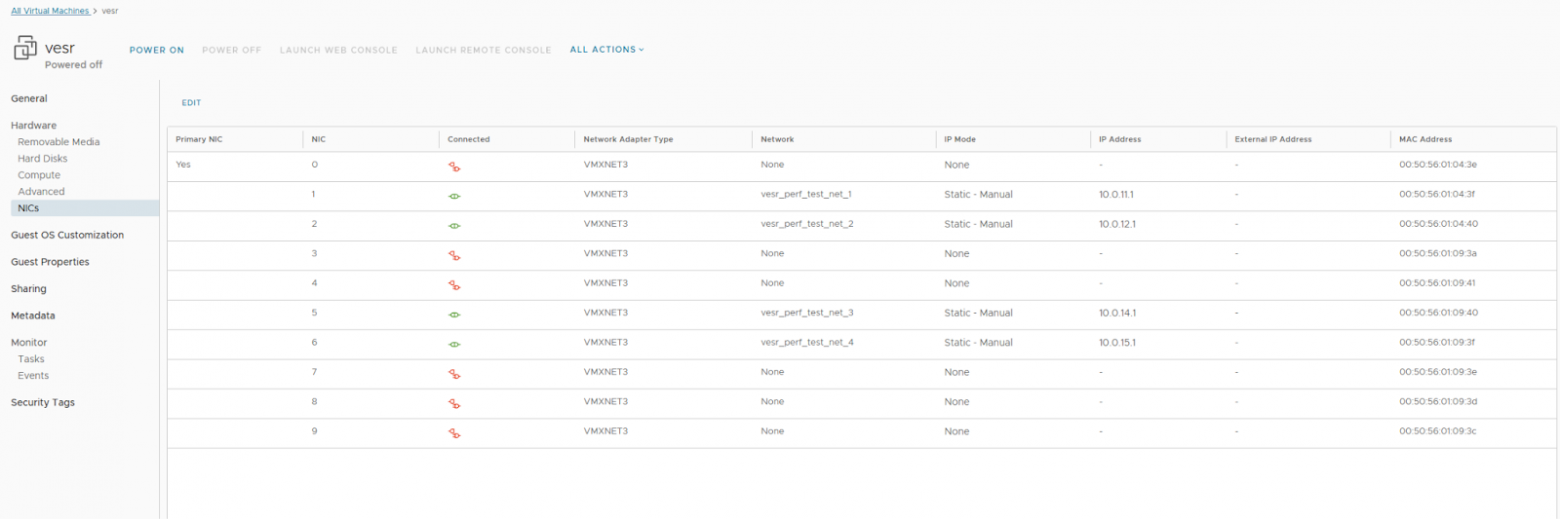Open Tasks under Monitor
The image size is (1560, 519).
tap(31, 359)
